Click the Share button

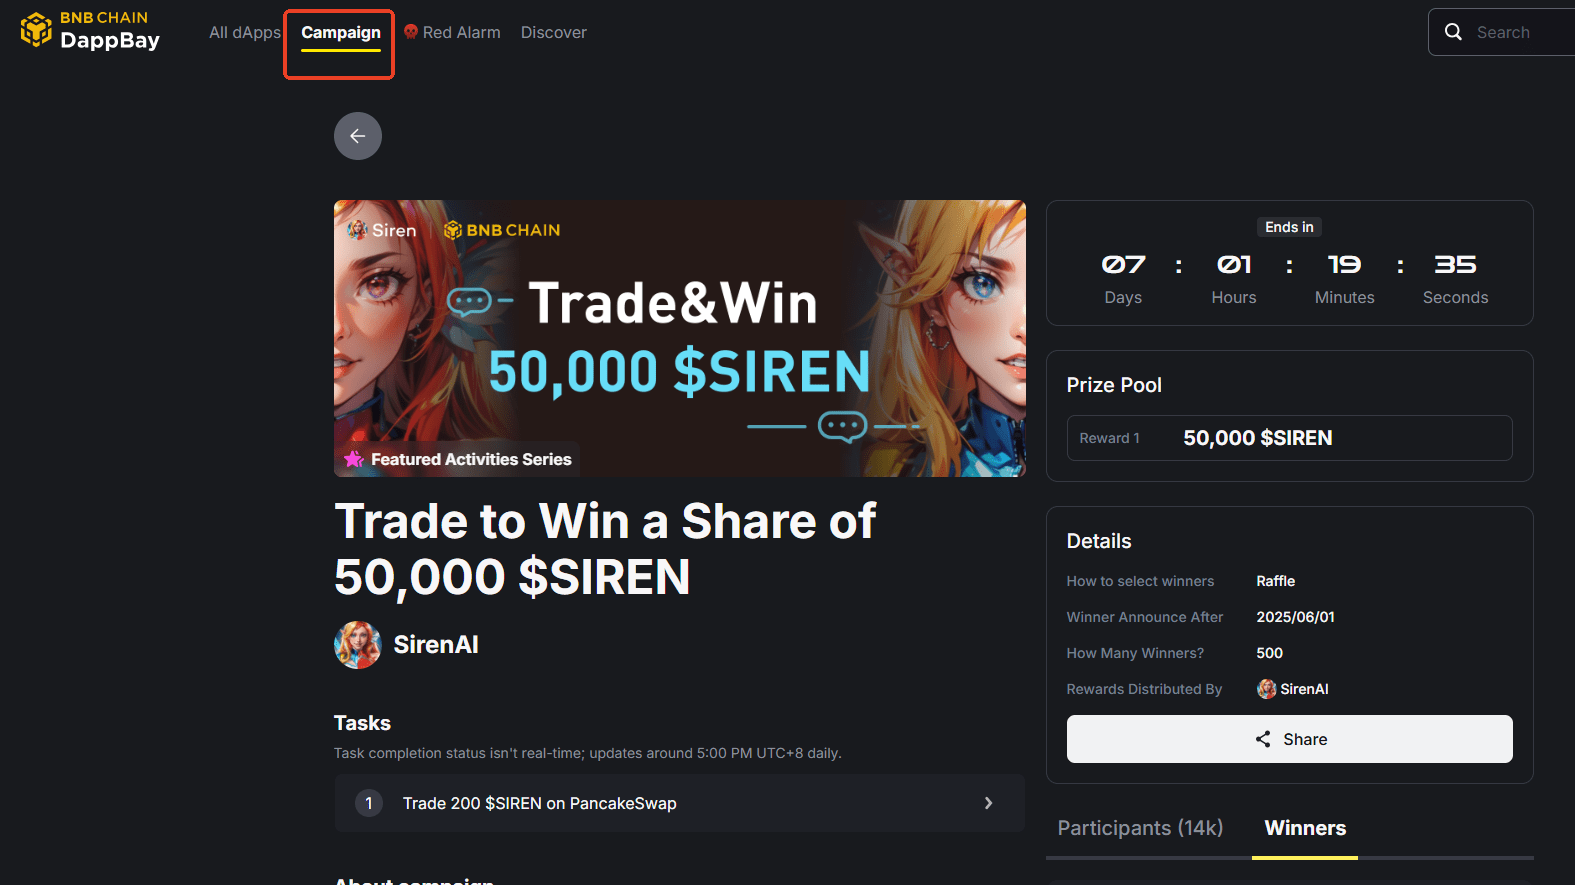coord(1289,739)
